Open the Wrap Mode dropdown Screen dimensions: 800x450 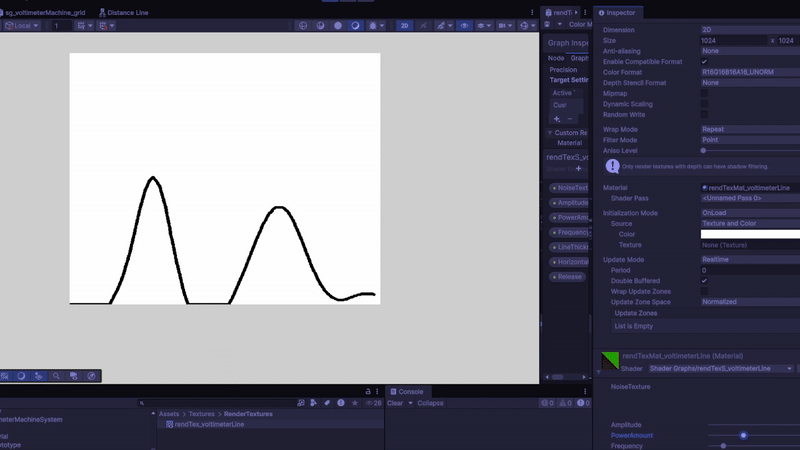pyautogui.click(x=749, y=129)
